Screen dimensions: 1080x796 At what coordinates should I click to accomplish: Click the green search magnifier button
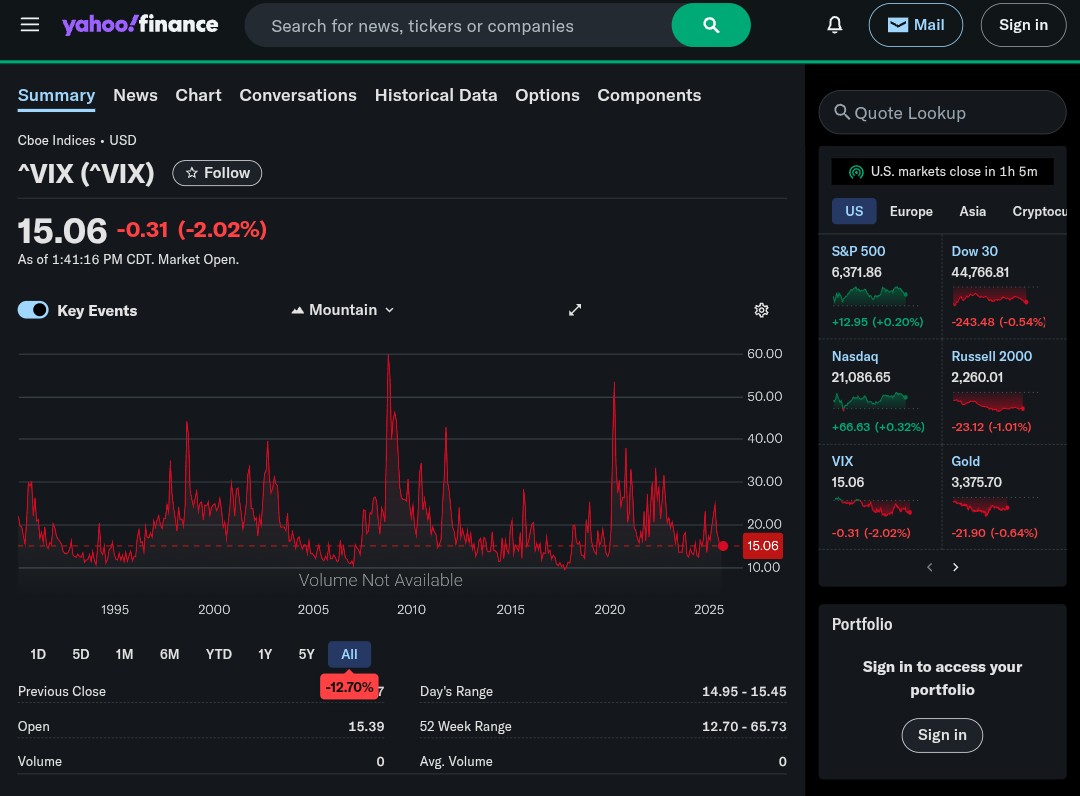711,25
